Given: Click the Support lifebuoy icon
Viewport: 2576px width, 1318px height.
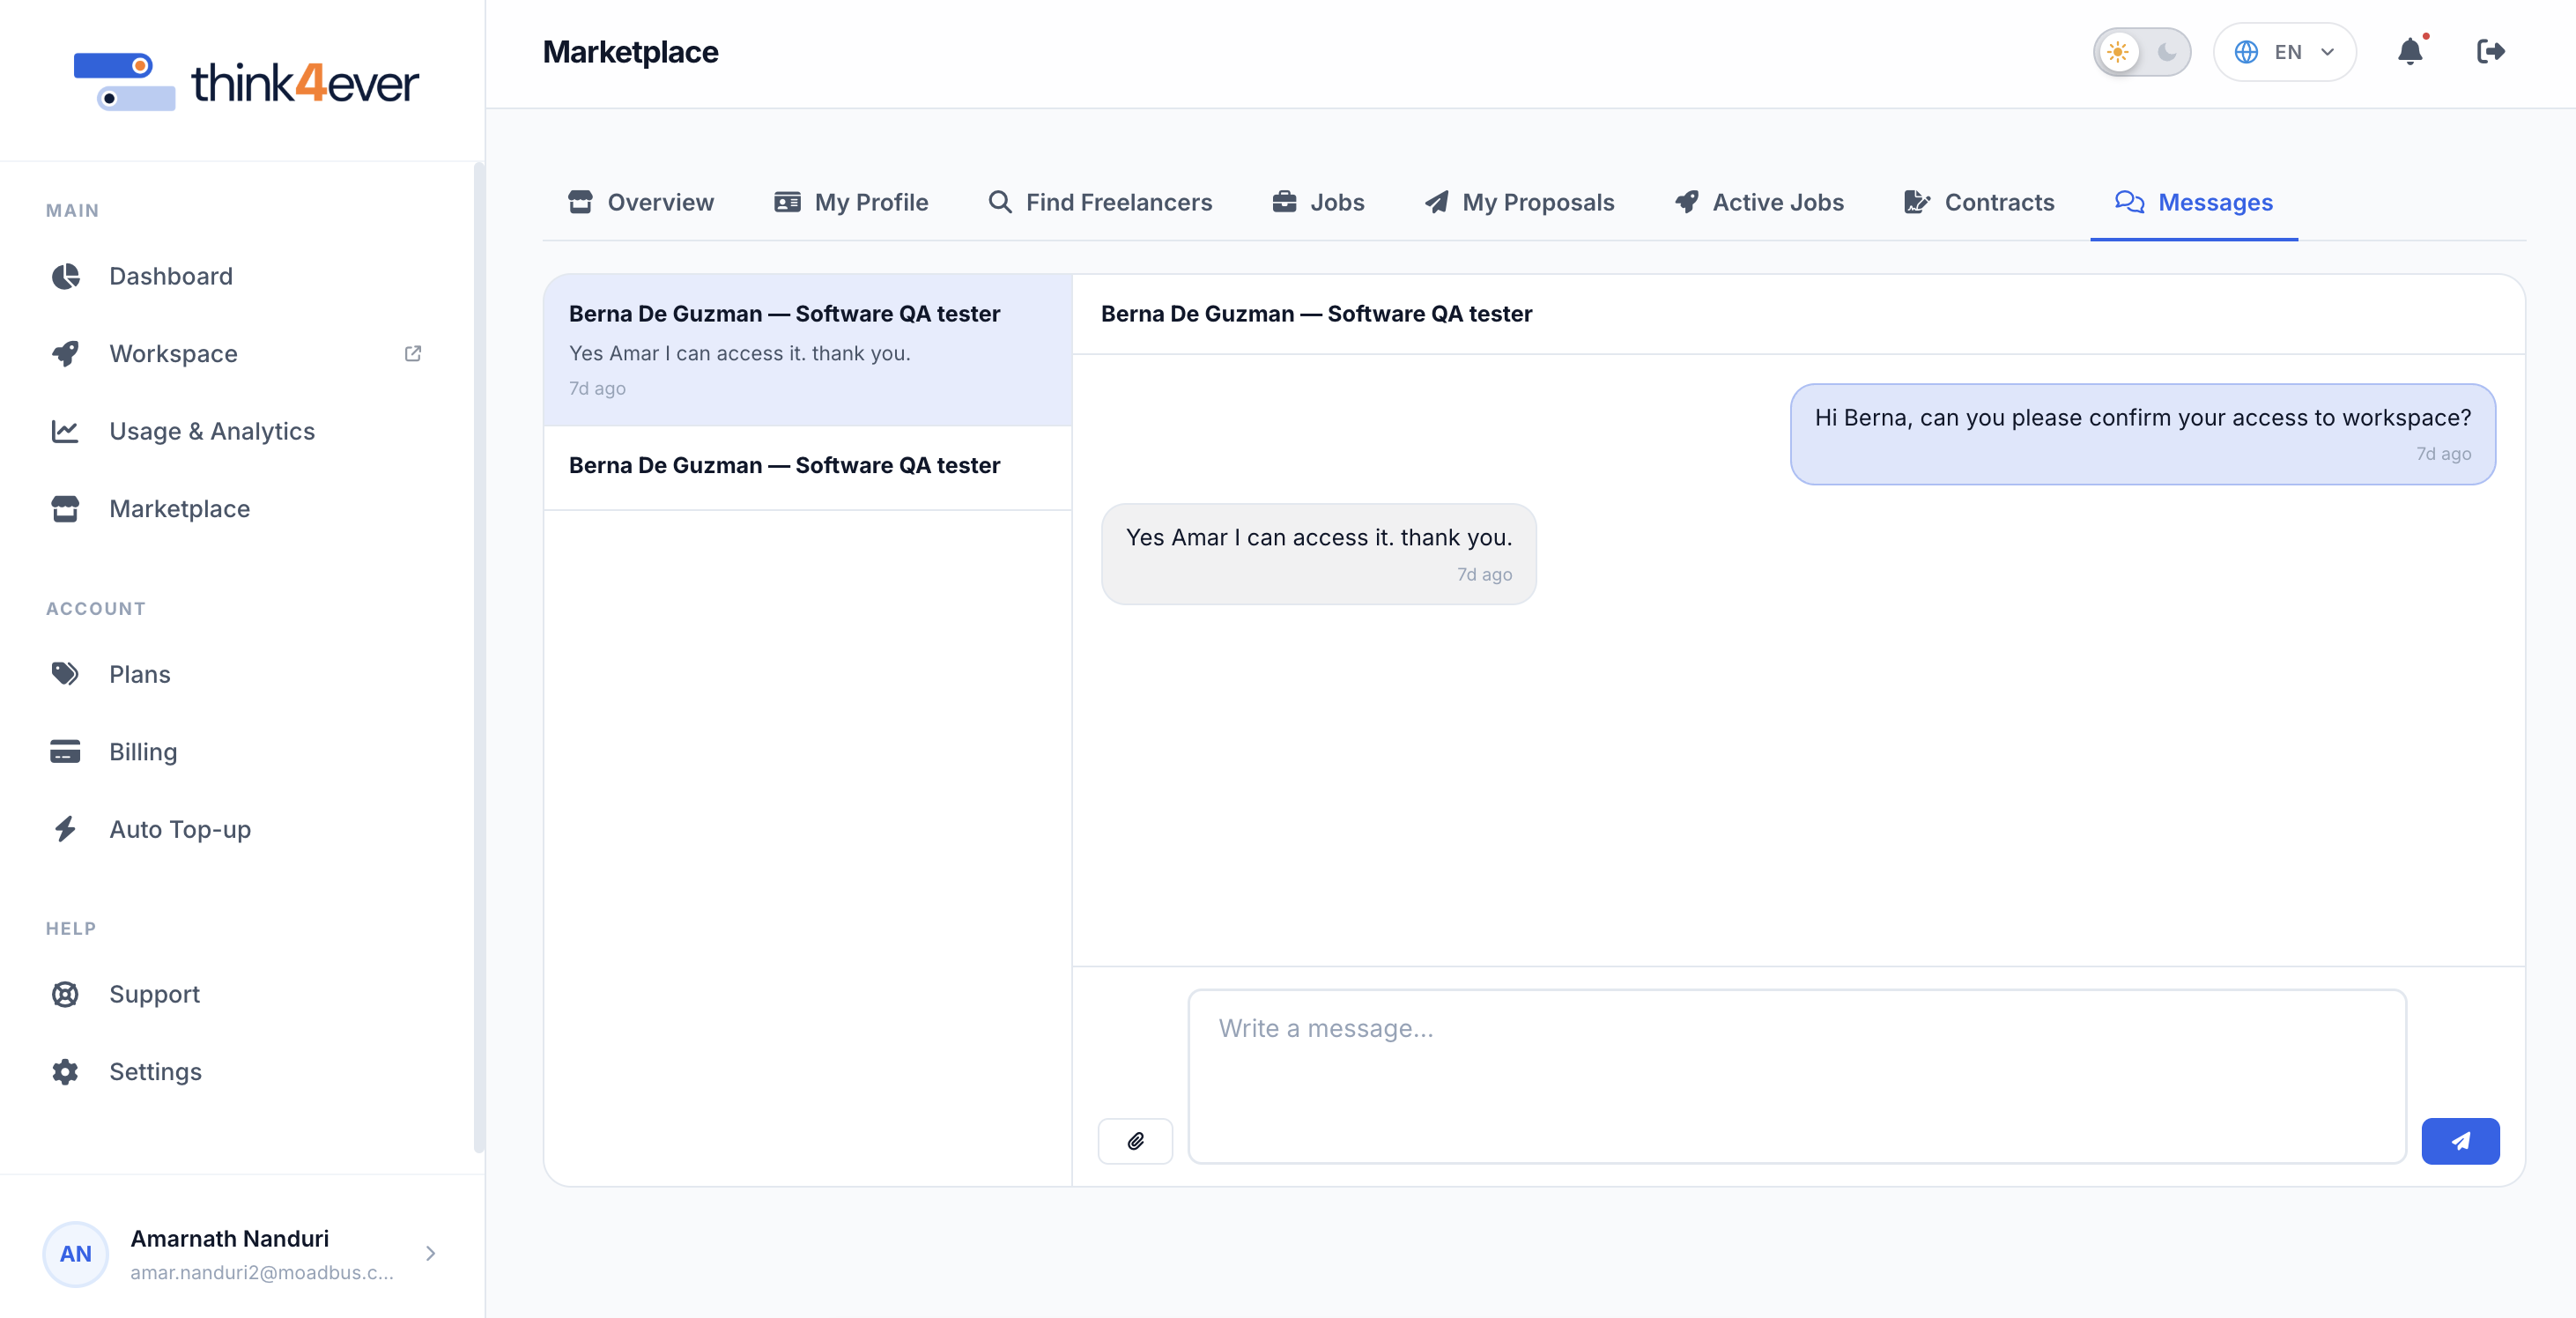Looking at the screenshot, I should [x=65, y=994].
